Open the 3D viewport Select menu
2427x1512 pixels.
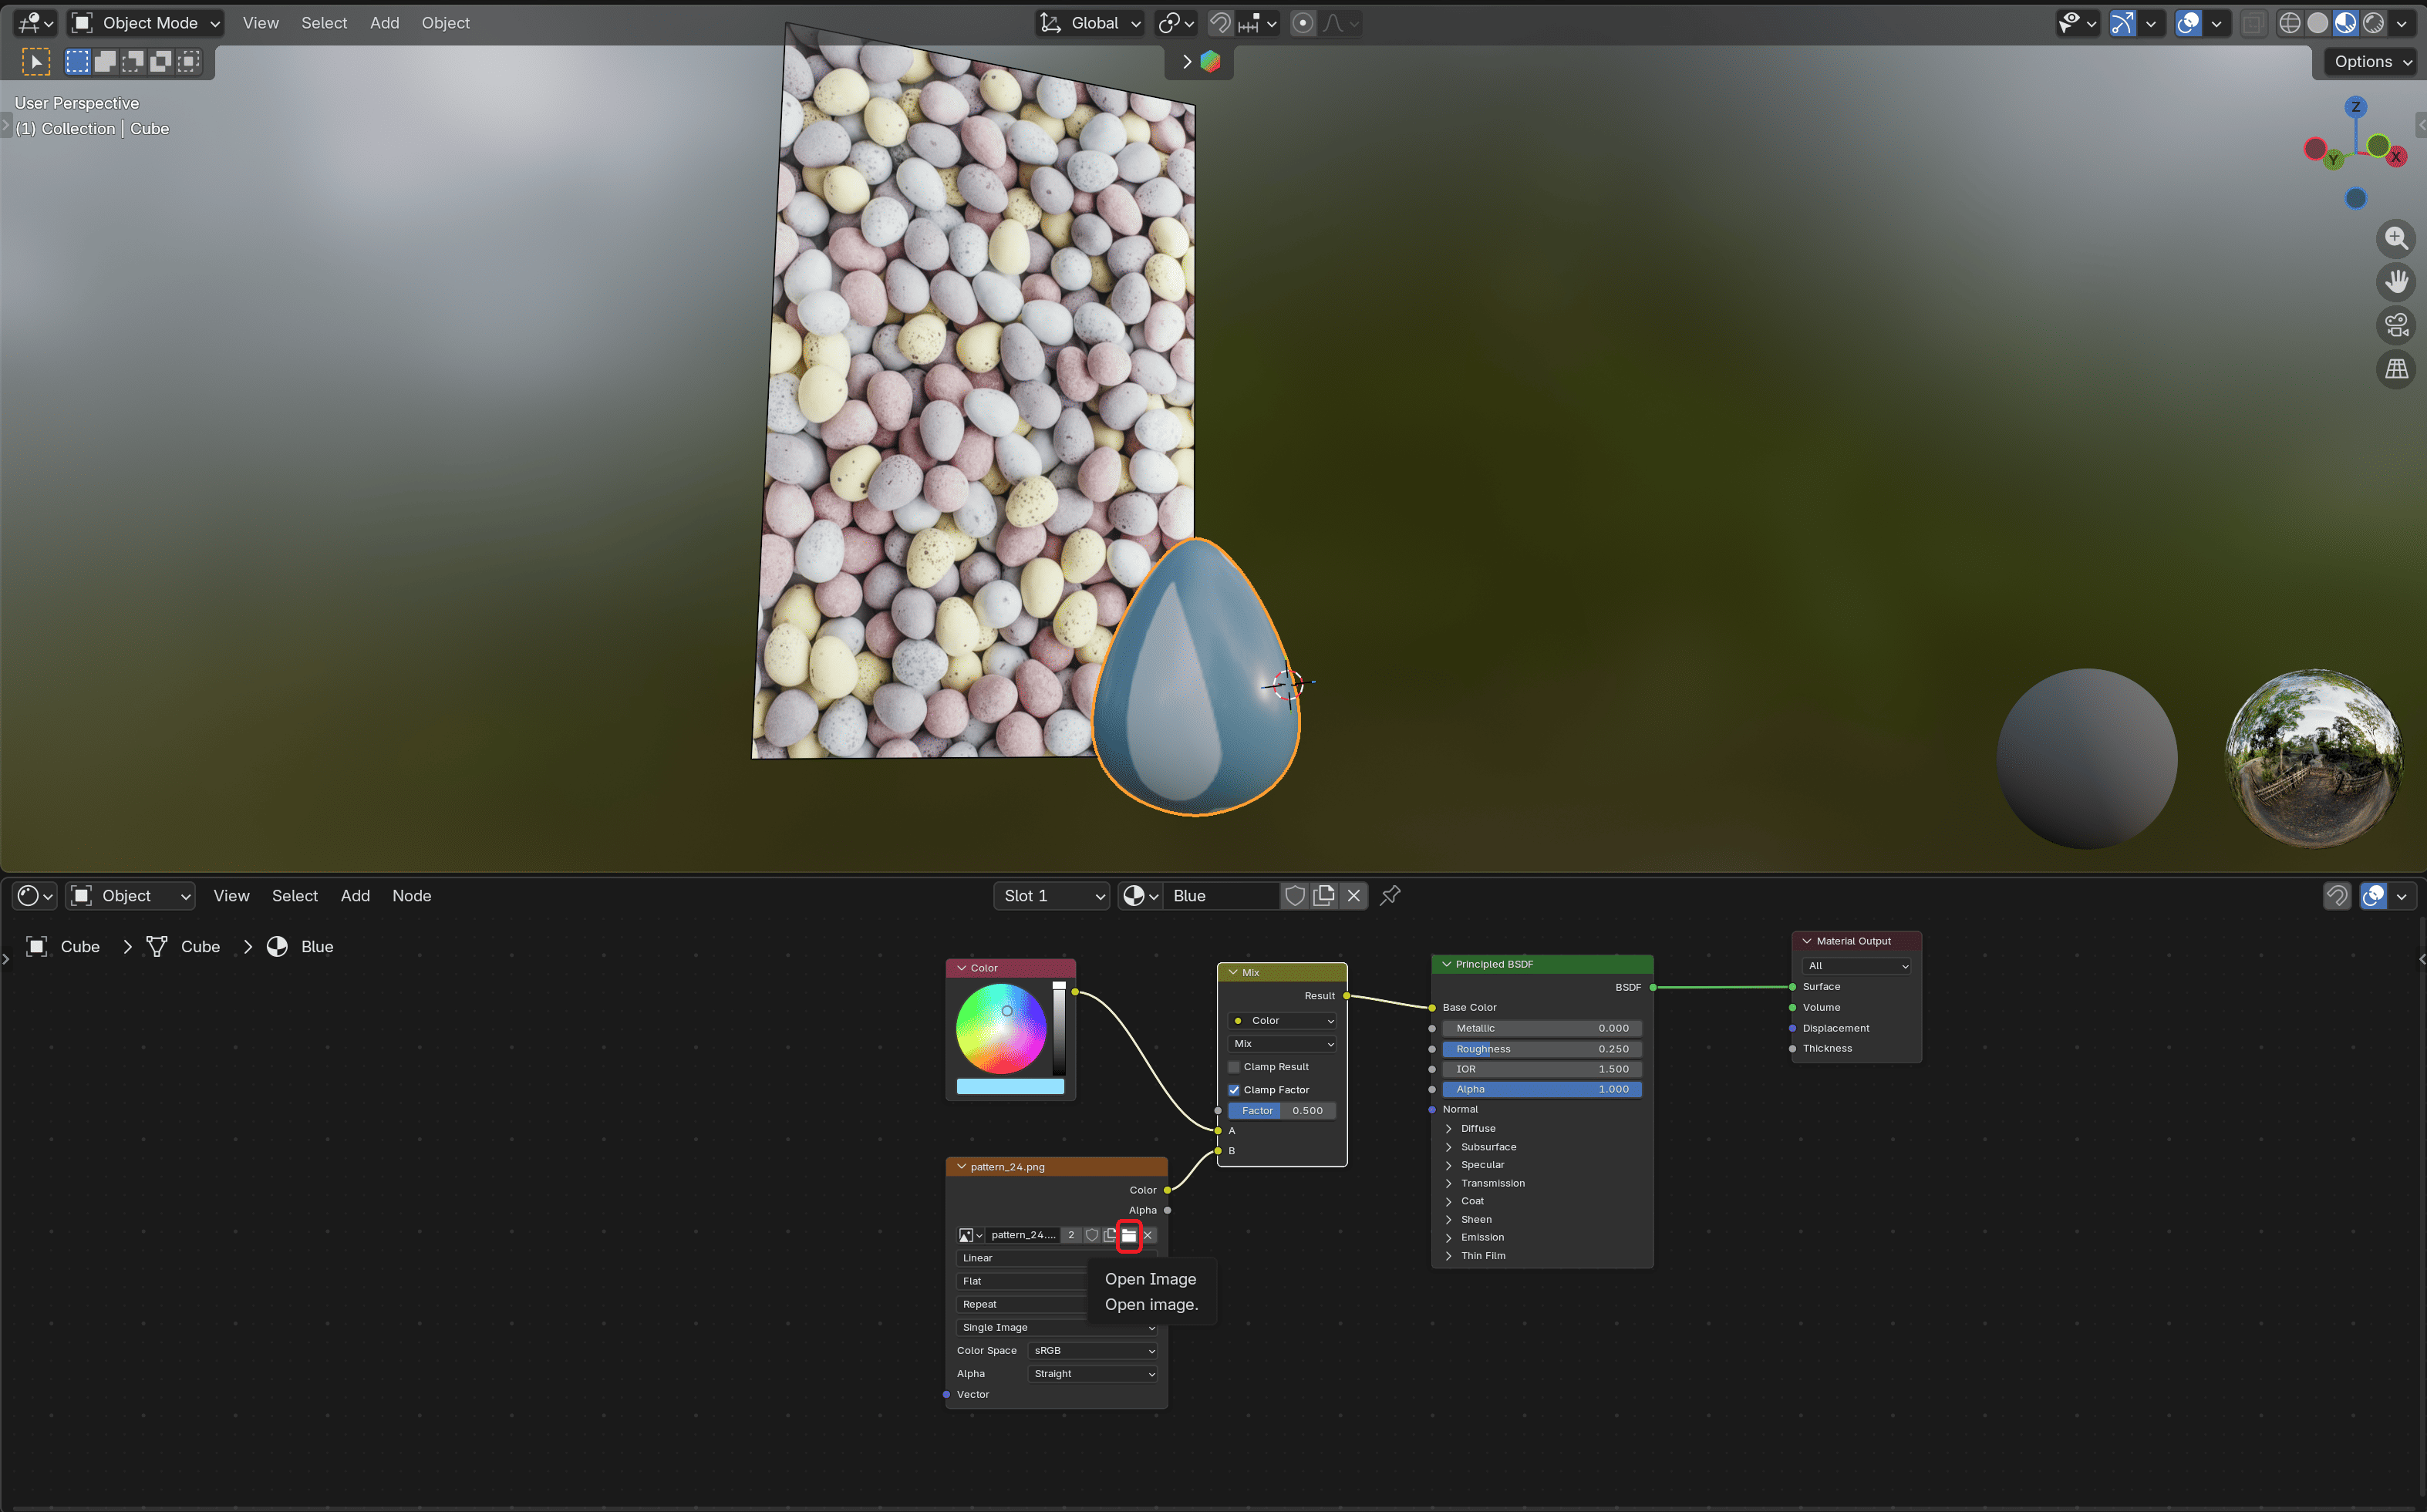[324, 22]
